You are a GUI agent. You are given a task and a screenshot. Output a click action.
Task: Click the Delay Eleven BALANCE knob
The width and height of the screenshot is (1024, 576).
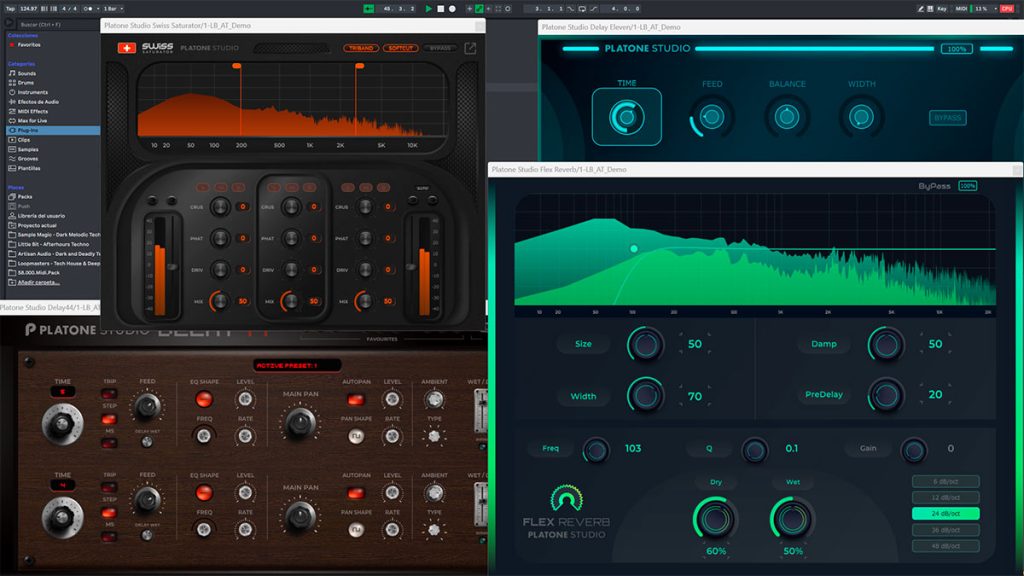pyautogui.click(x=787, y=118)
